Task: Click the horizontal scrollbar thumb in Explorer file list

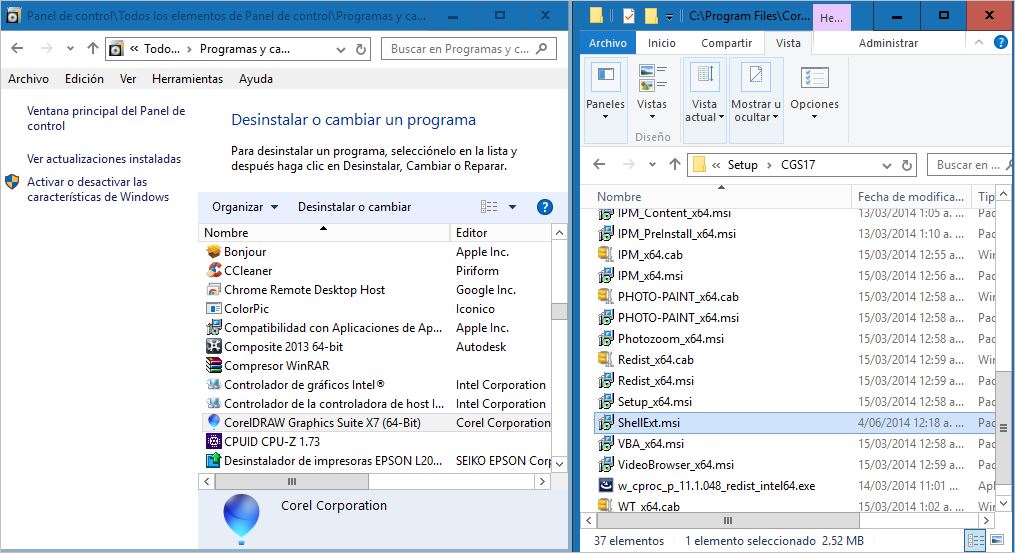Action: click(x=728, y=520)
